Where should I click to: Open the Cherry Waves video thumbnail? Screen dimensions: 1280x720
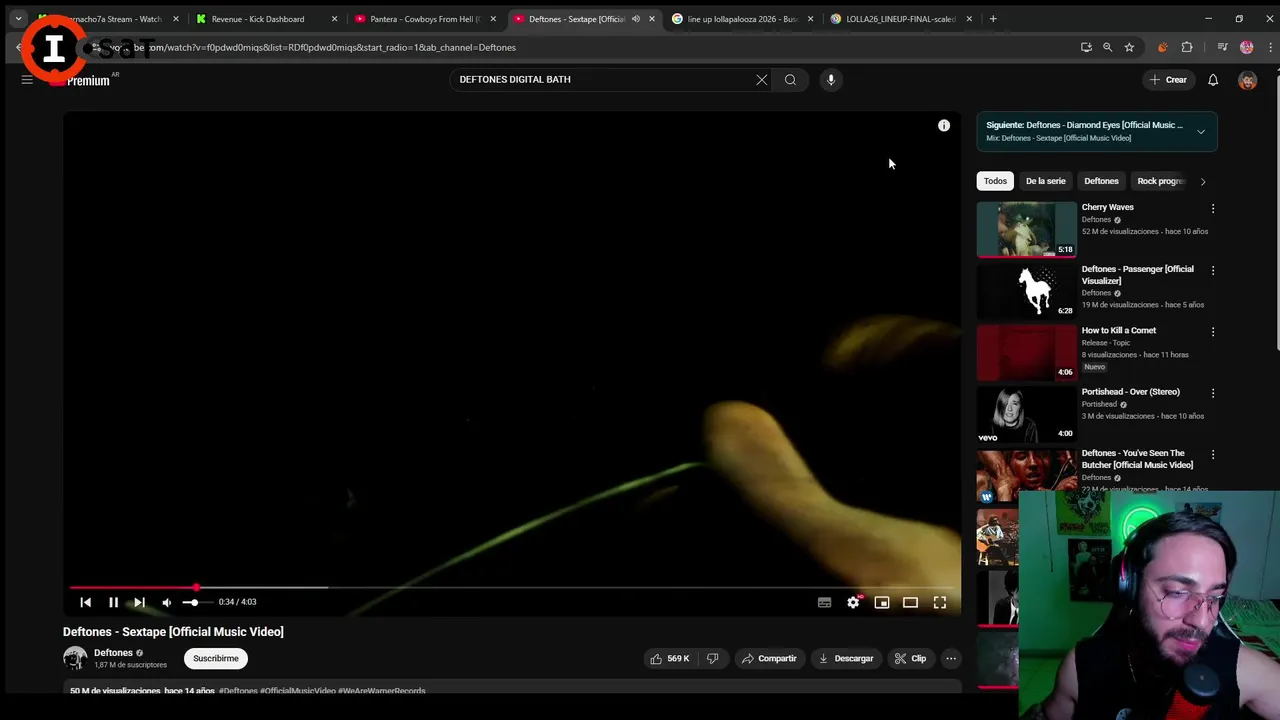point(1027,229)
